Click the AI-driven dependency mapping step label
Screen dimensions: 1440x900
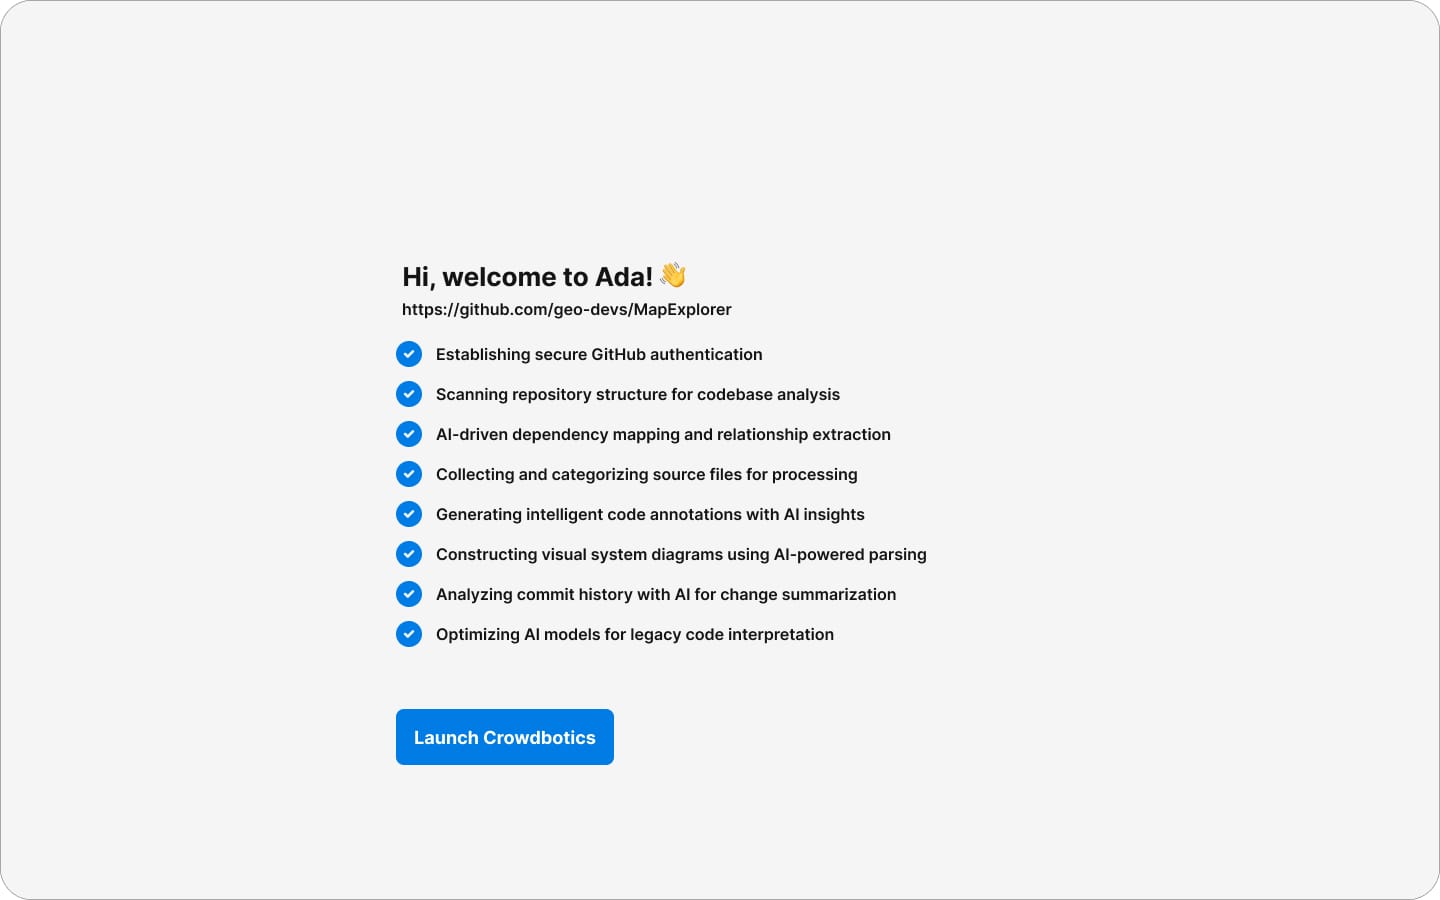pos(663,435)
